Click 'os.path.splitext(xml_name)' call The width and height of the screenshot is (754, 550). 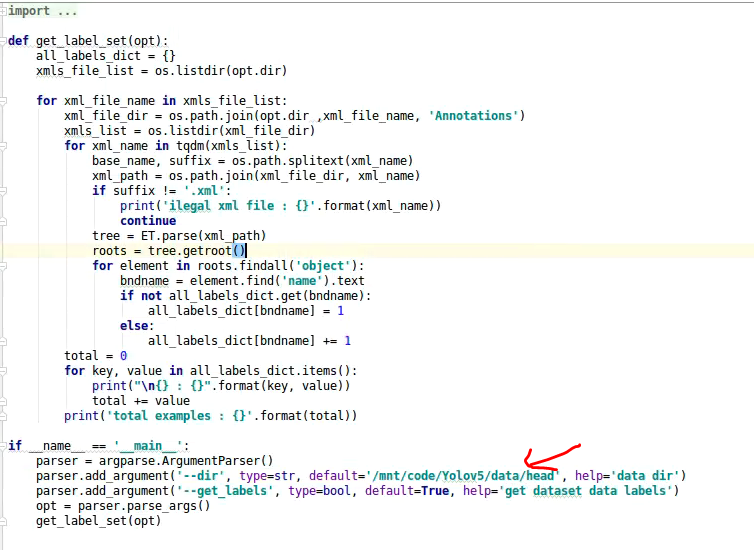pyautogui.click(x=323, y=161)
